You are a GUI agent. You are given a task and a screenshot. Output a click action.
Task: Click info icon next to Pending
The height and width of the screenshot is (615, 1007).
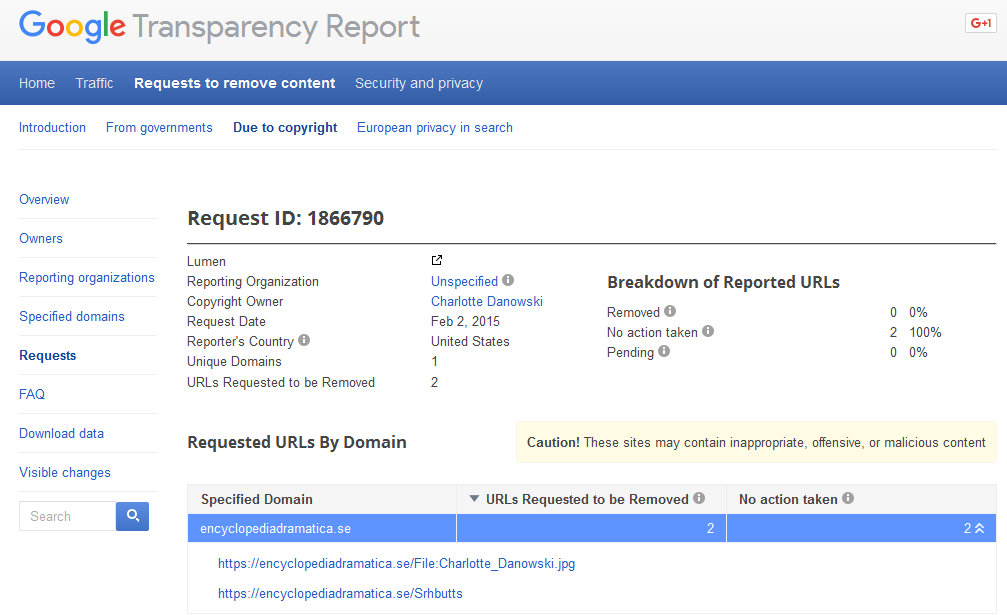point(664,351)
